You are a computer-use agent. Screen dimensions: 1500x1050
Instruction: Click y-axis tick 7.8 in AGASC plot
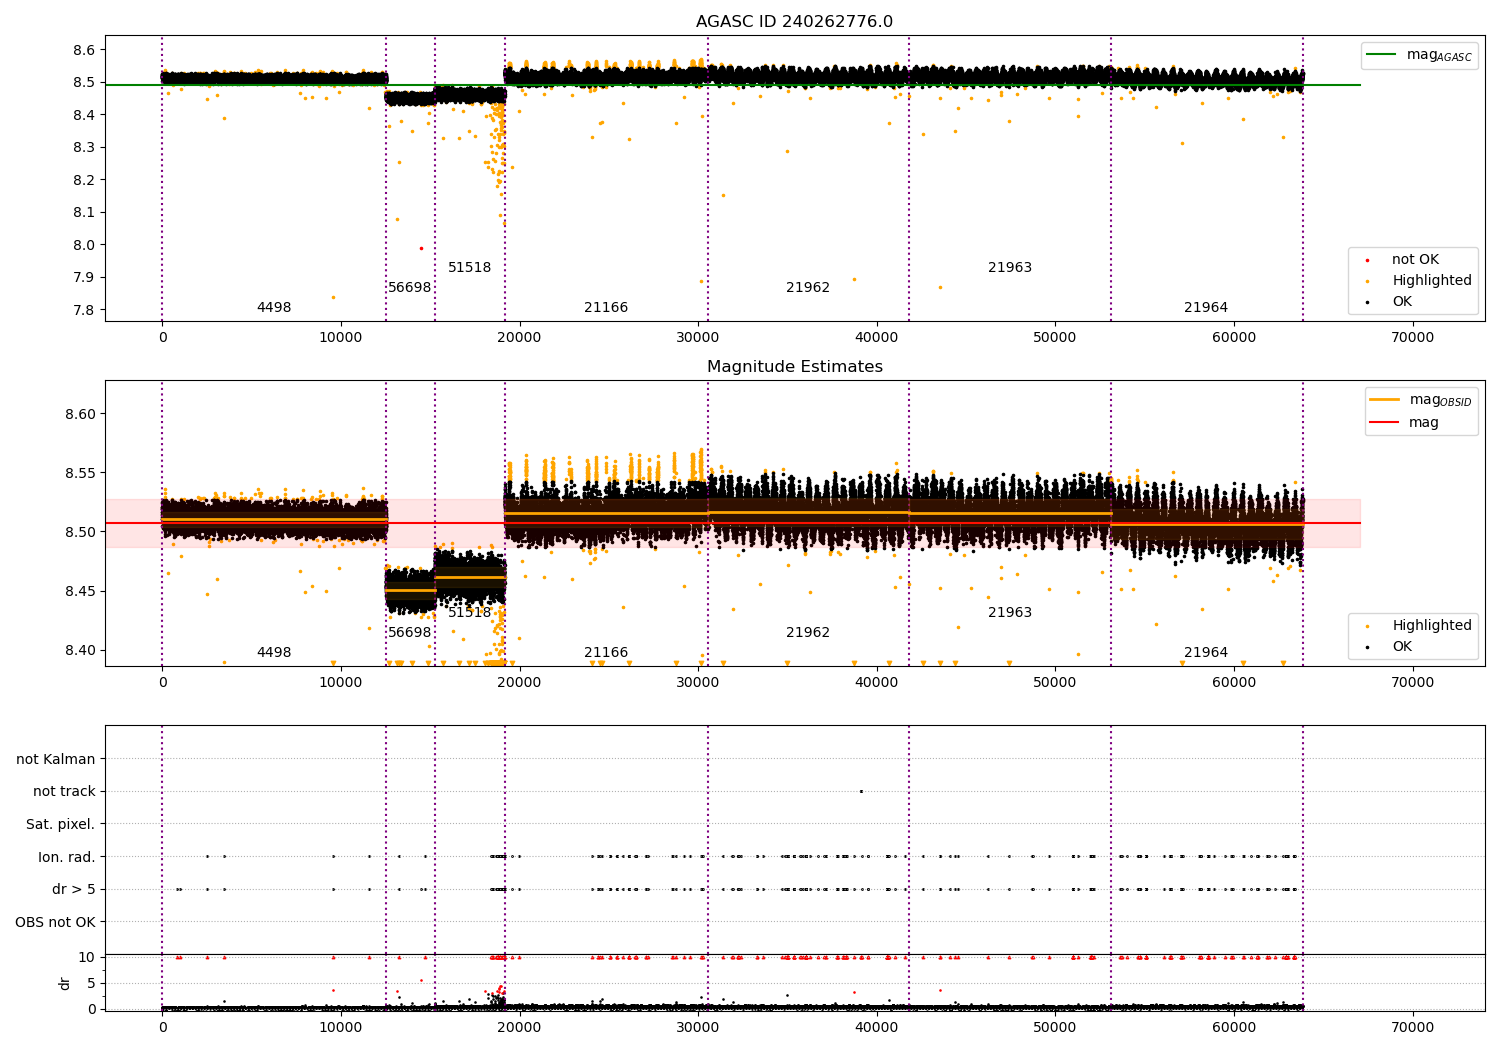[84, 310]
